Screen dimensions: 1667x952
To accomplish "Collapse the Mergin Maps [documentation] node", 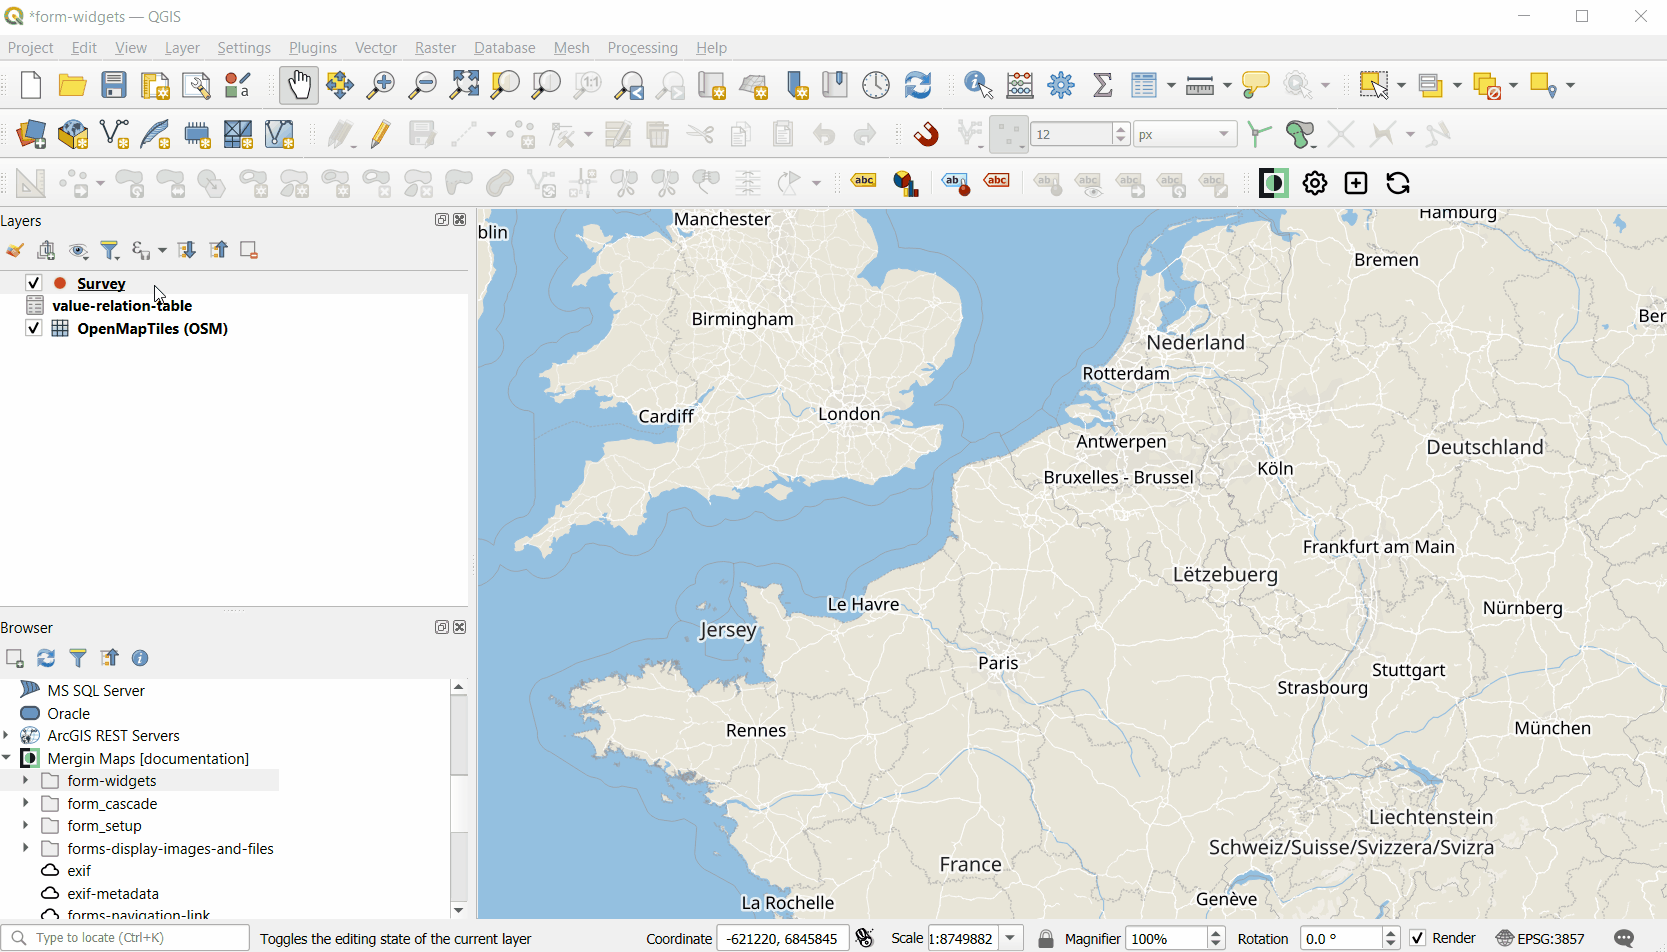I will [x=7, y=758].
